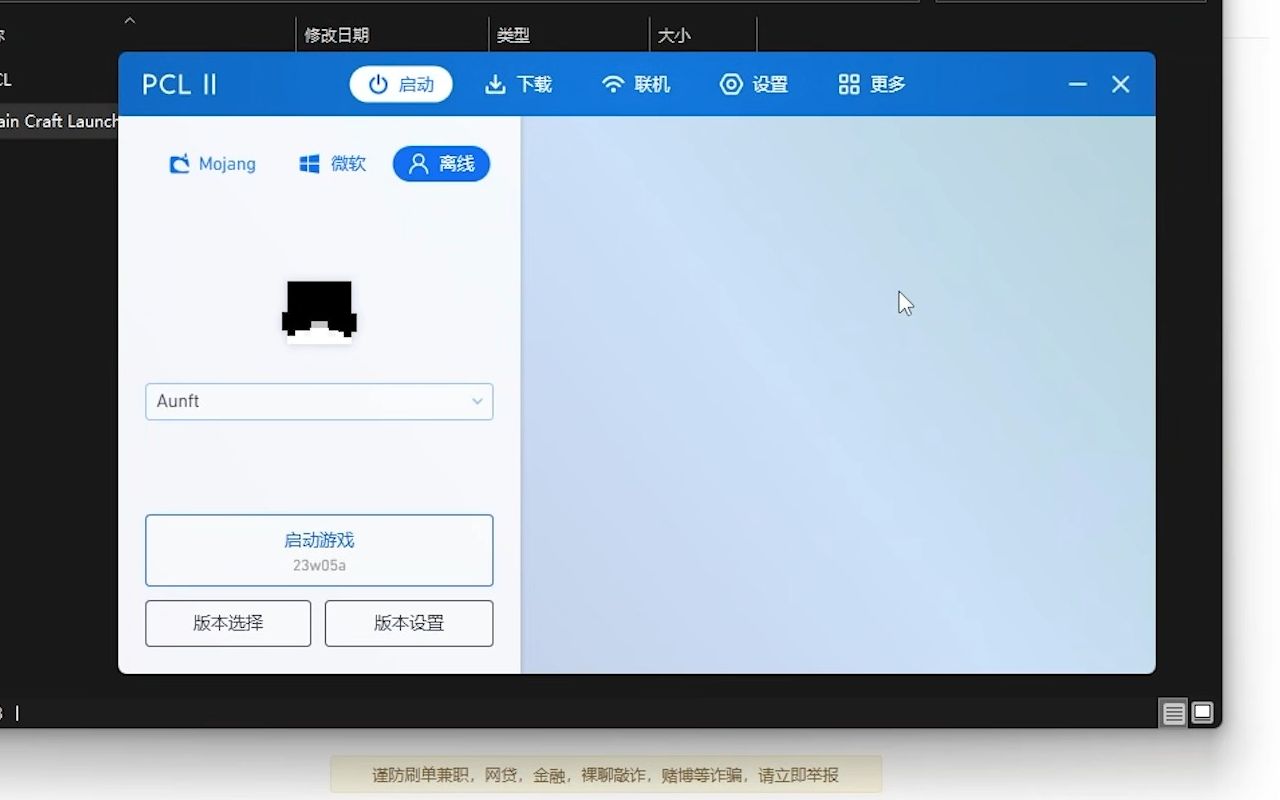Switch explorer to details view icon
This screenshot has width=1280, height=800.
pos(1174,713)
